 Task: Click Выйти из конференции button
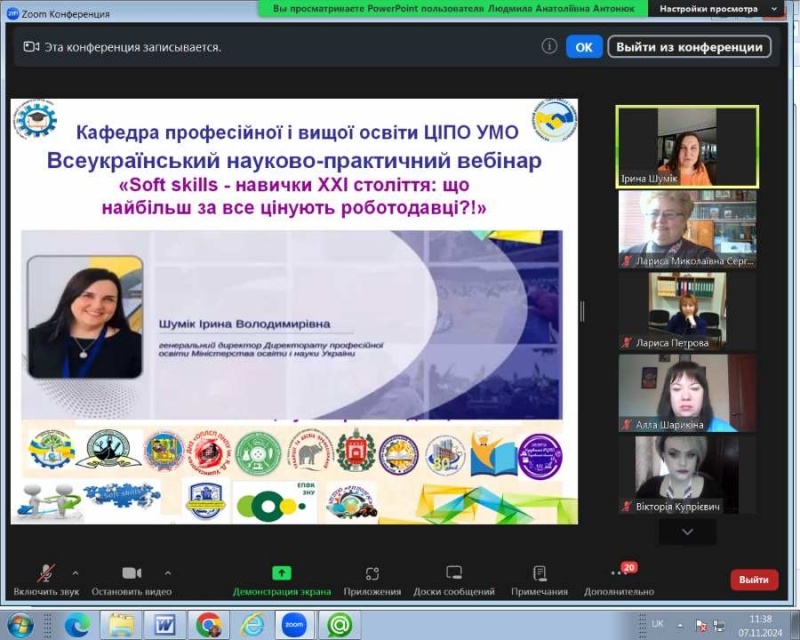pos(689,47)
